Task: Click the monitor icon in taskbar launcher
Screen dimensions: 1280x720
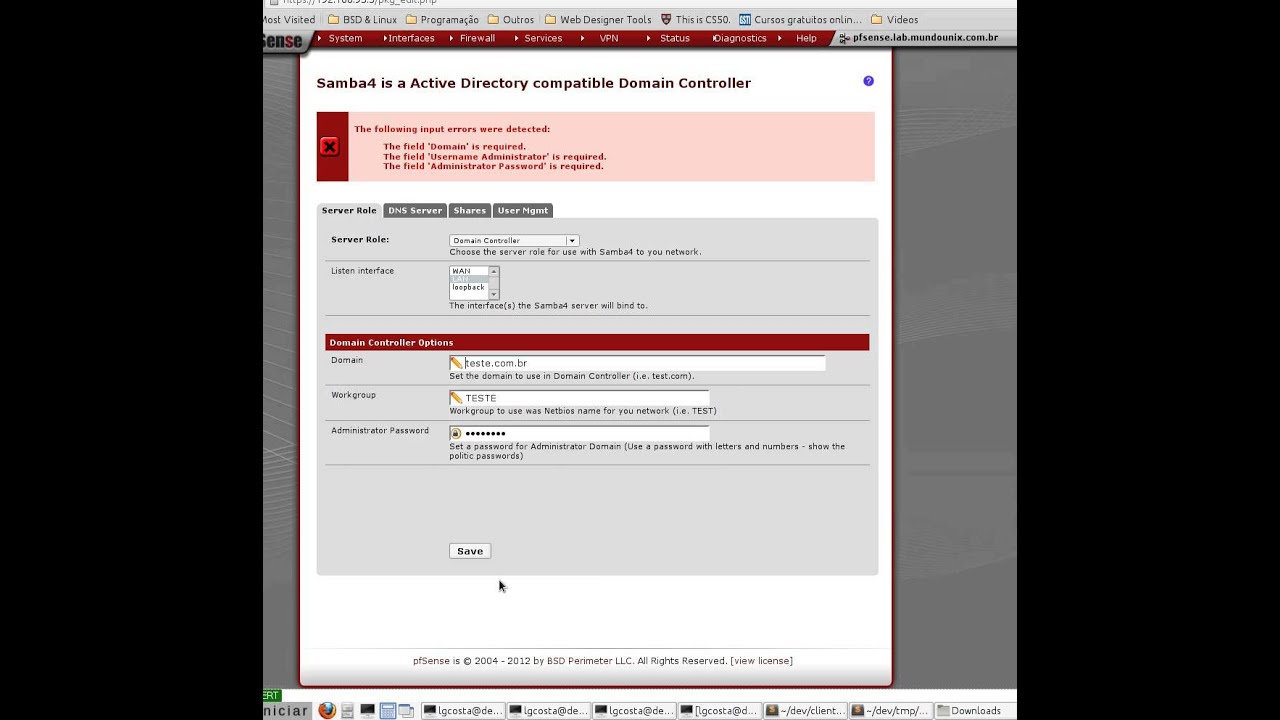Action: (367, 711)
